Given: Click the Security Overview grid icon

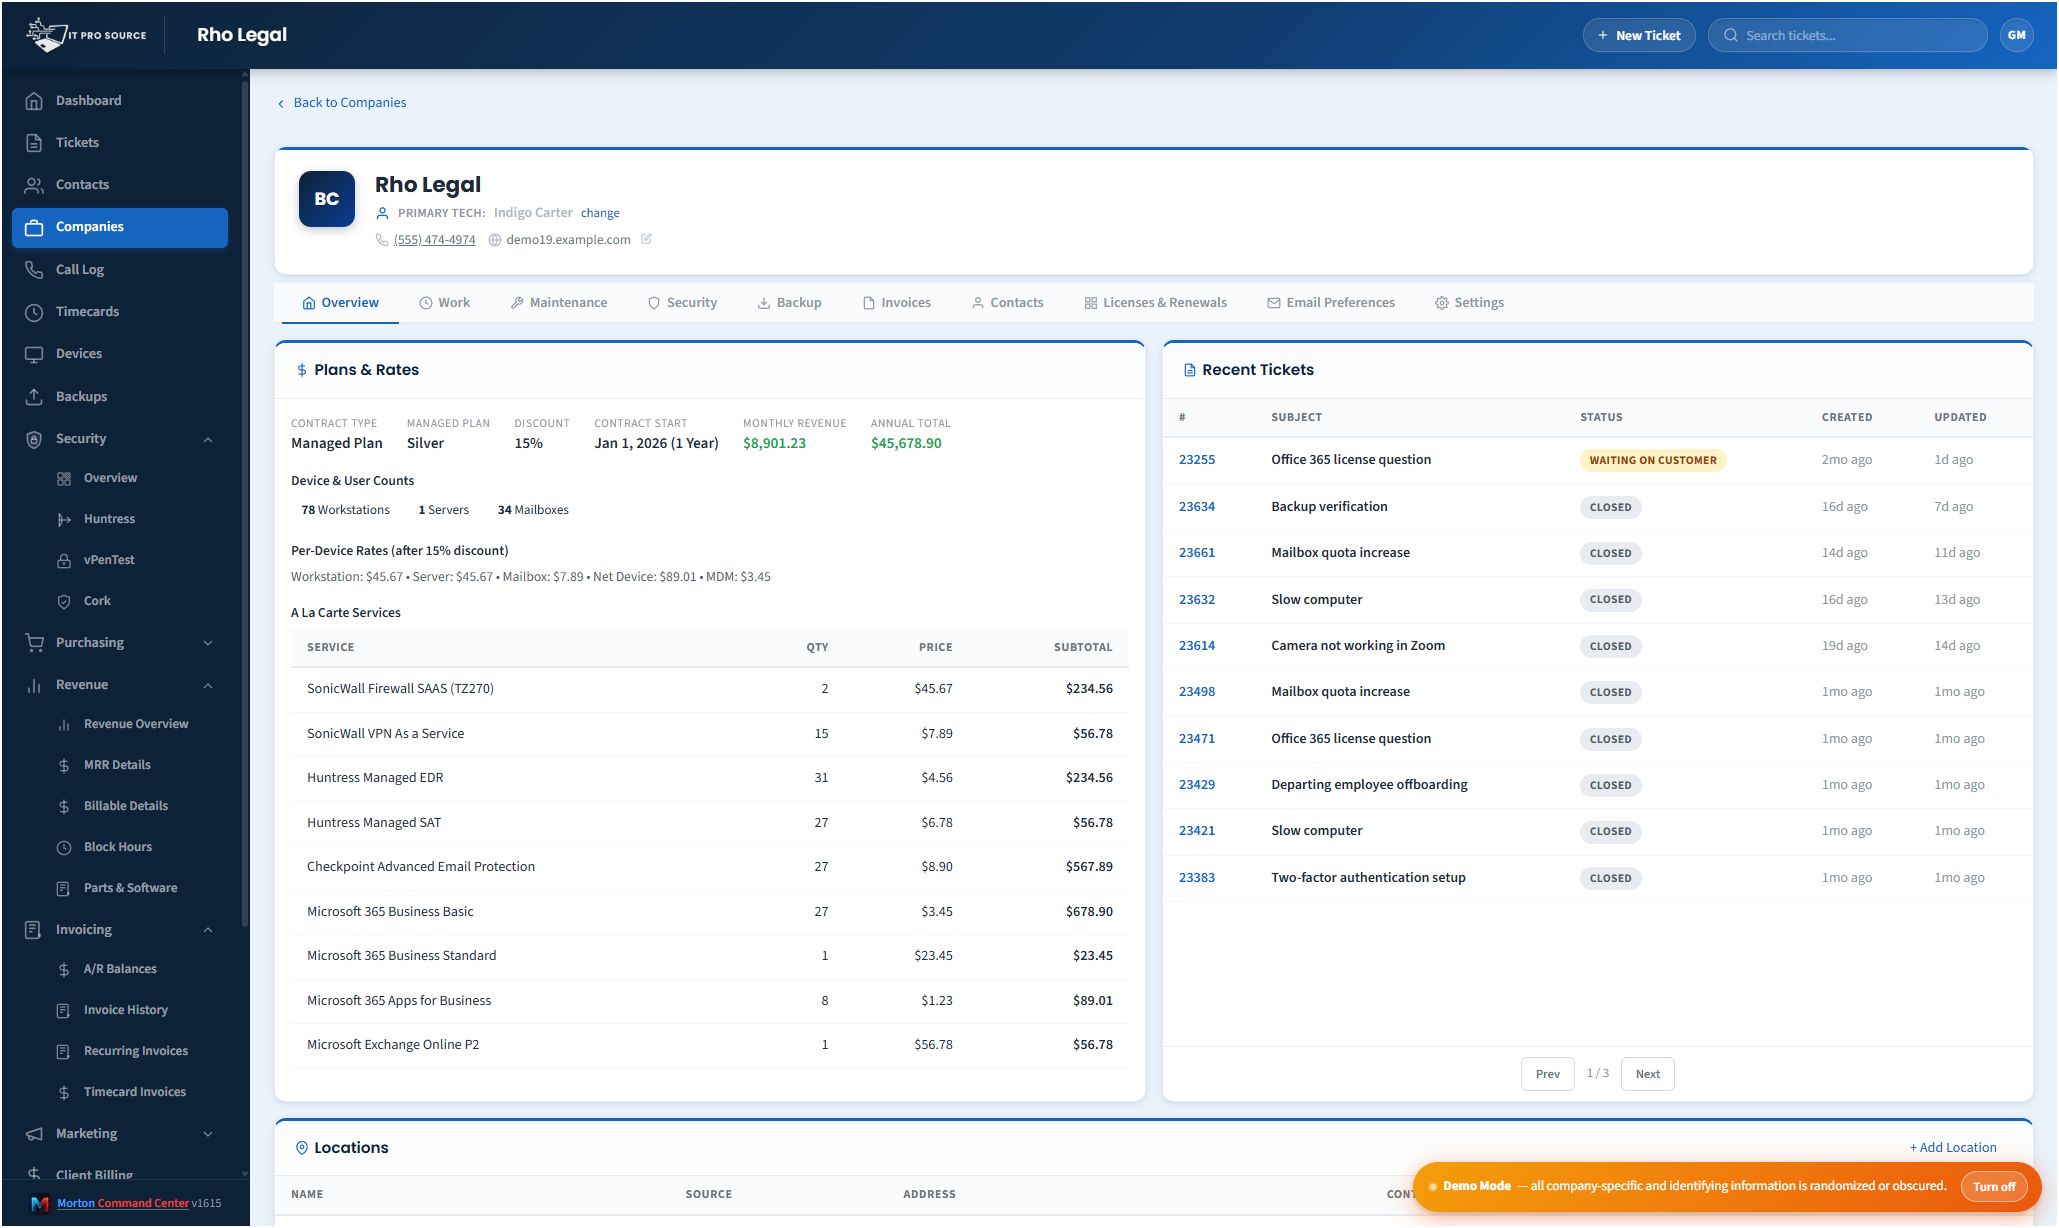Looking at the screenshot, I should click(x=64, y=478).
